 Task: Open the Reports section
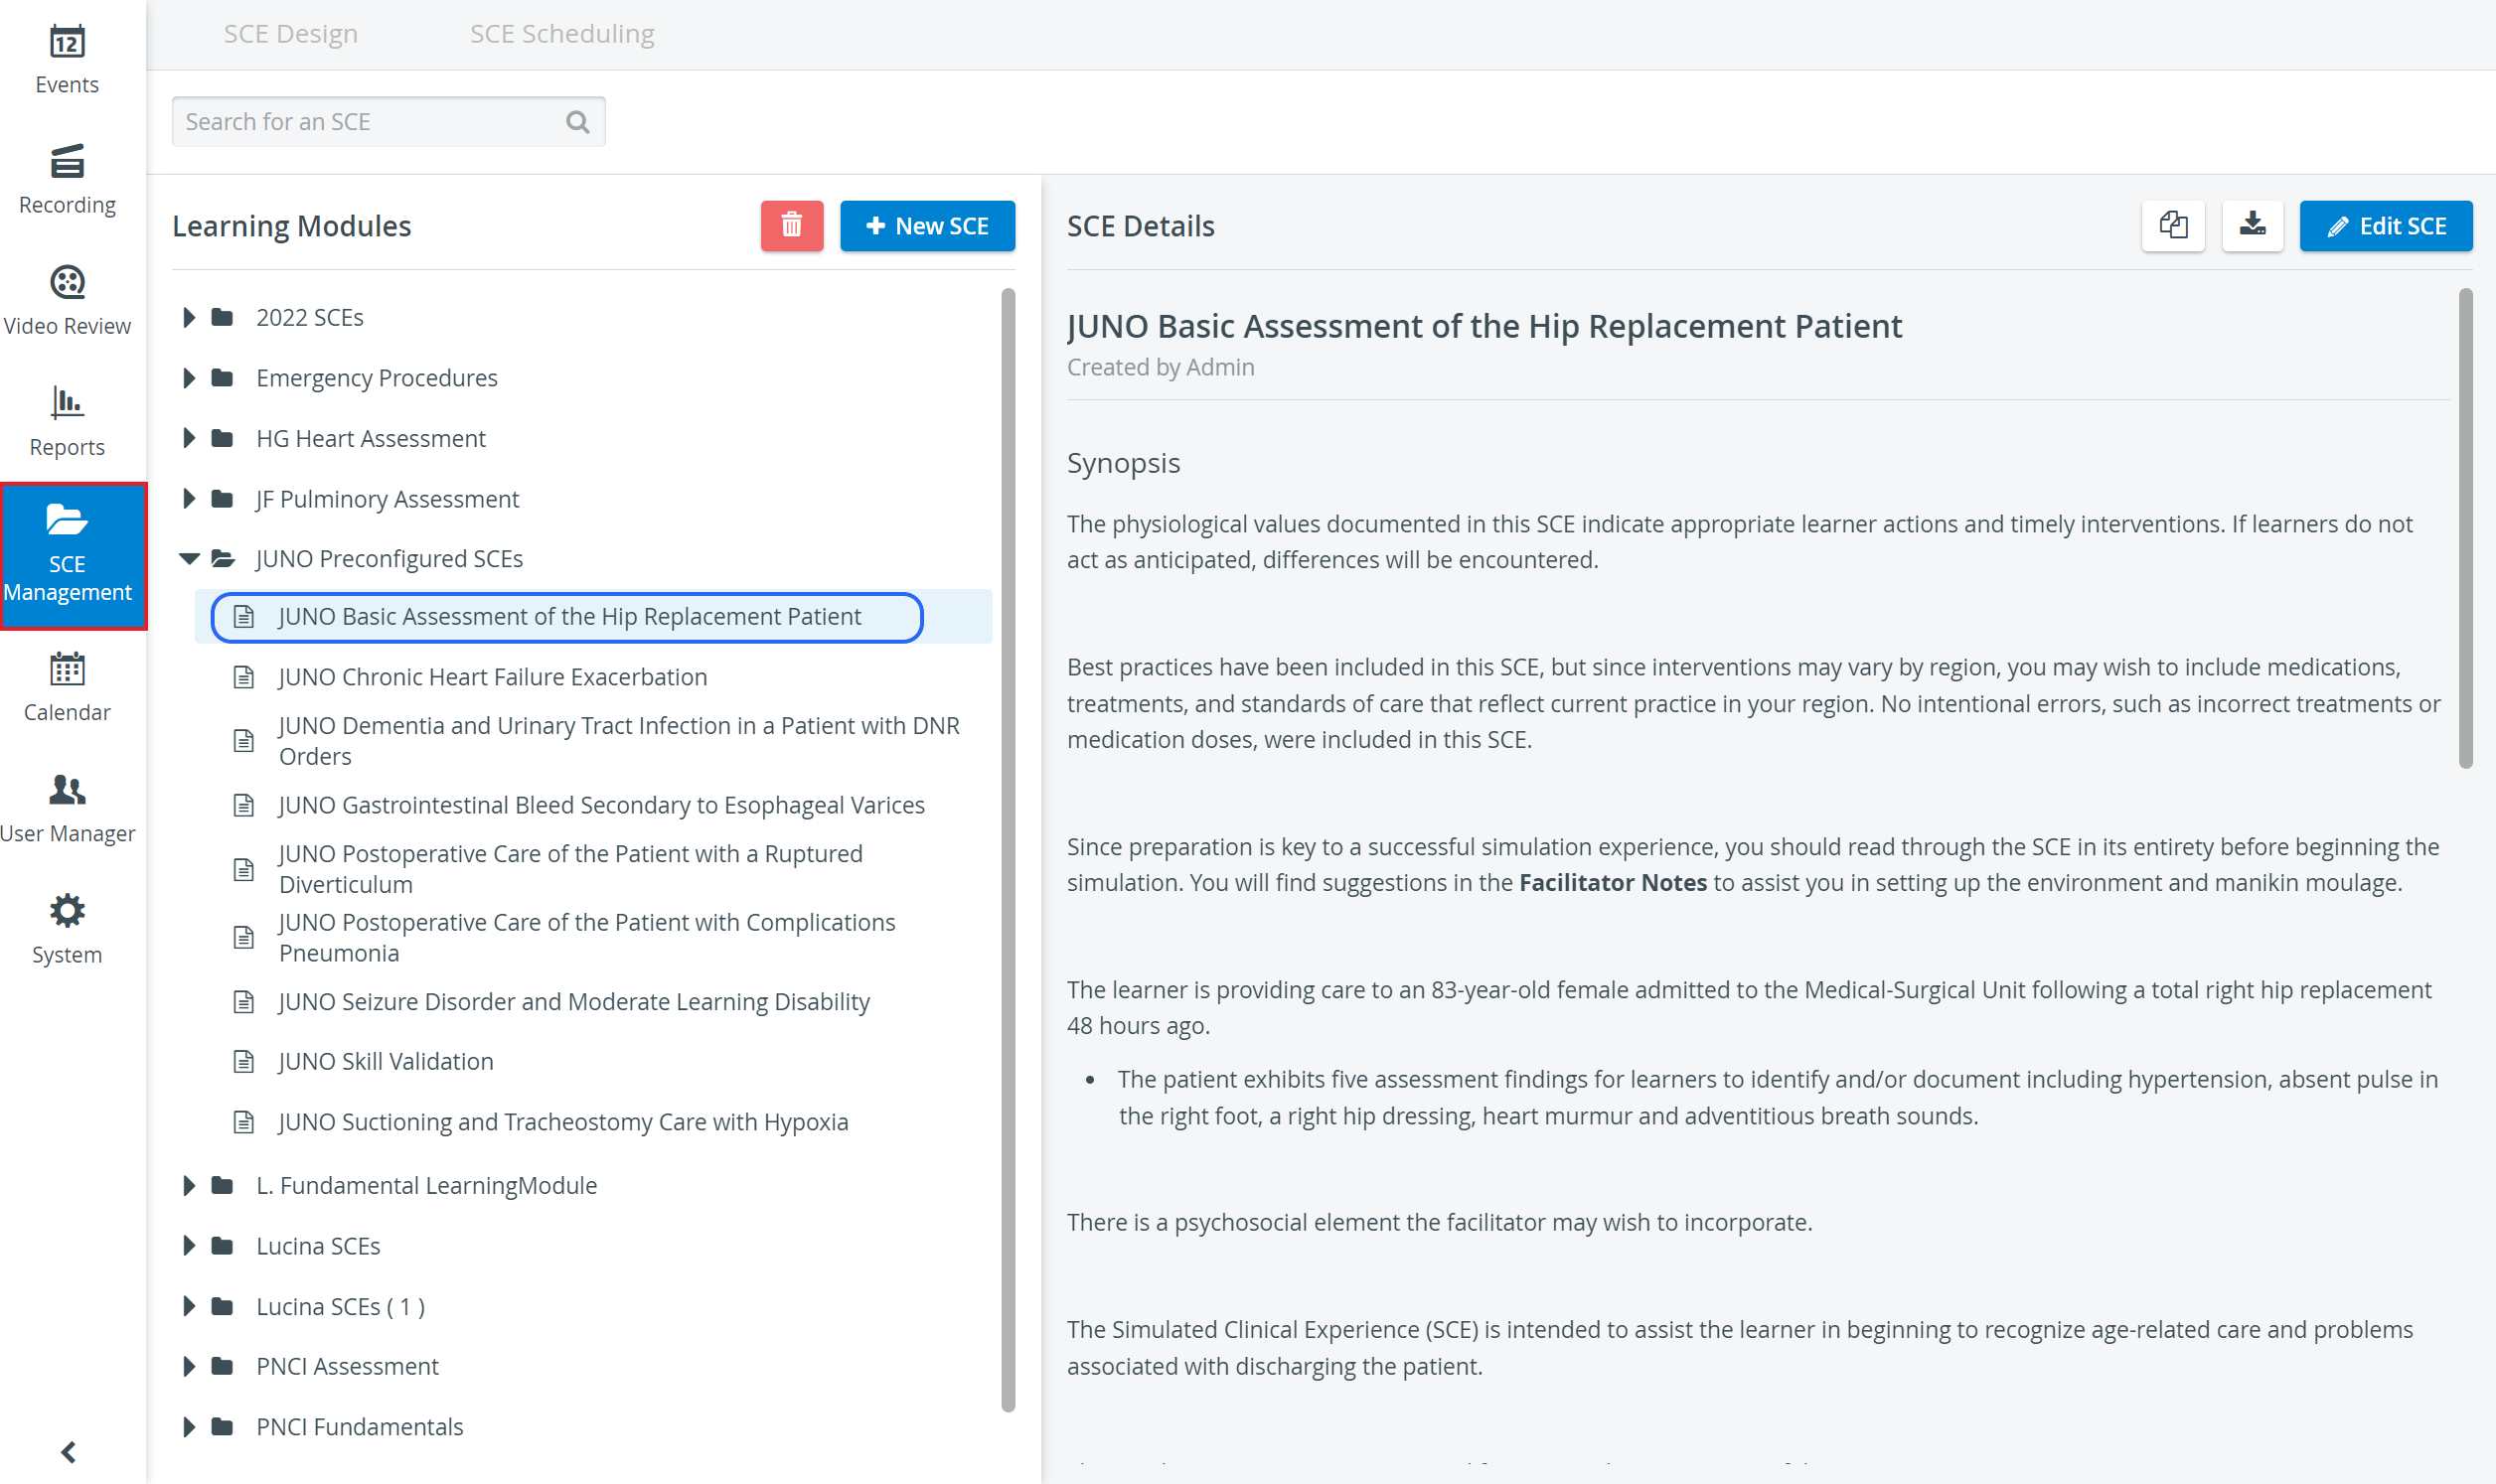point(67,423)
